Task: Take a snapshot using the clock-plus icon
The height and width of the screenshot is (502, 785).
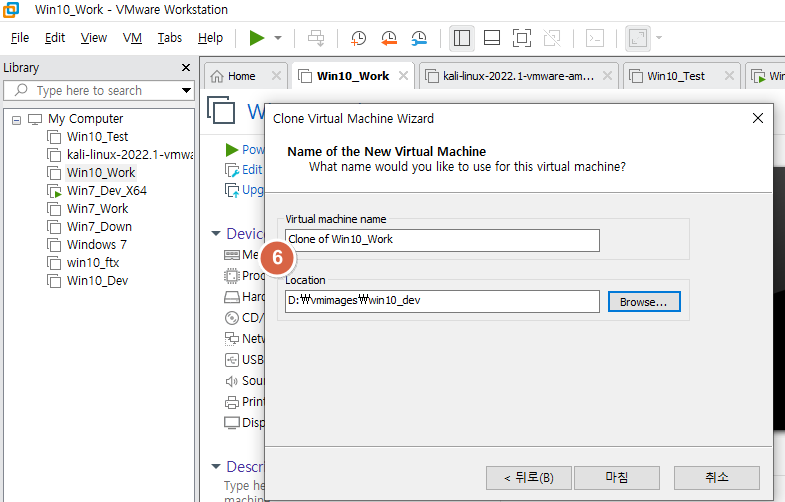Action: pos(358,38)
